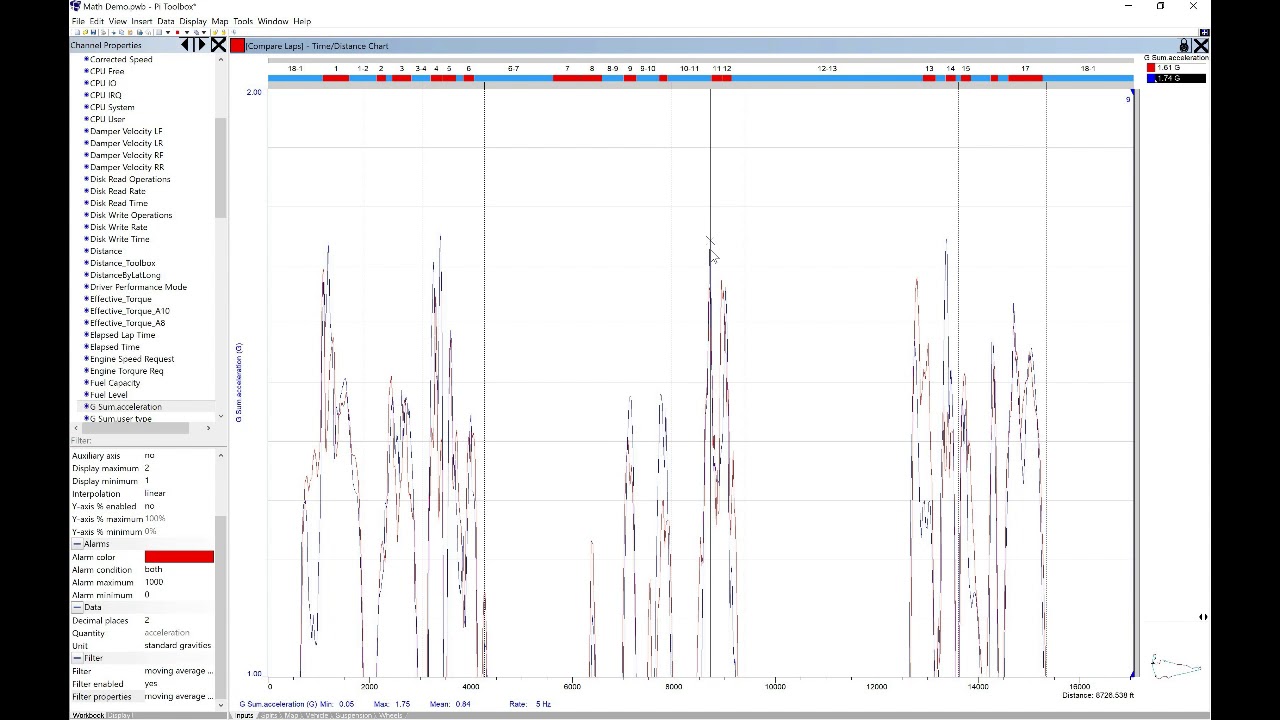The height and width of the screenshot is (720, 1280).
Task: Select the Damper Velocity RR channel
Action: click(127, 167)
